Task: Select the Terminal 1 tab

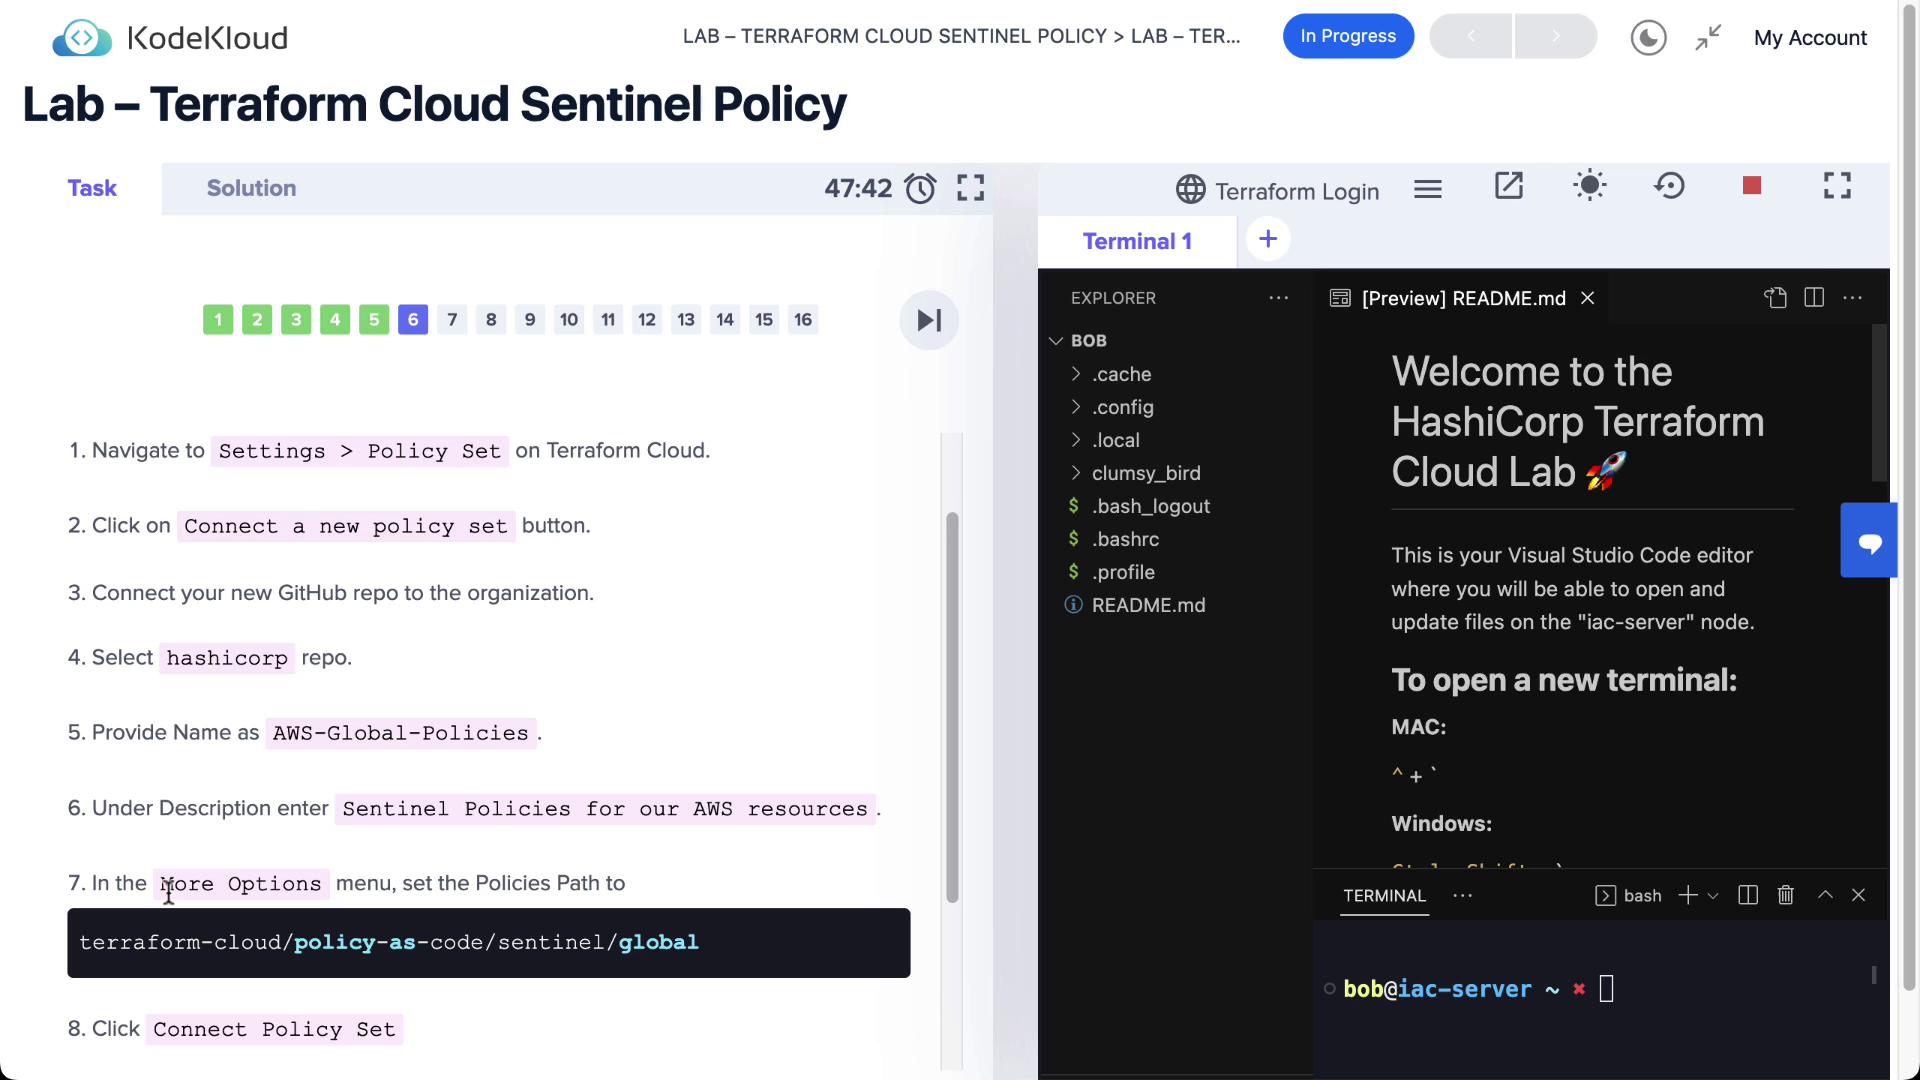Action: [1137, 241]
